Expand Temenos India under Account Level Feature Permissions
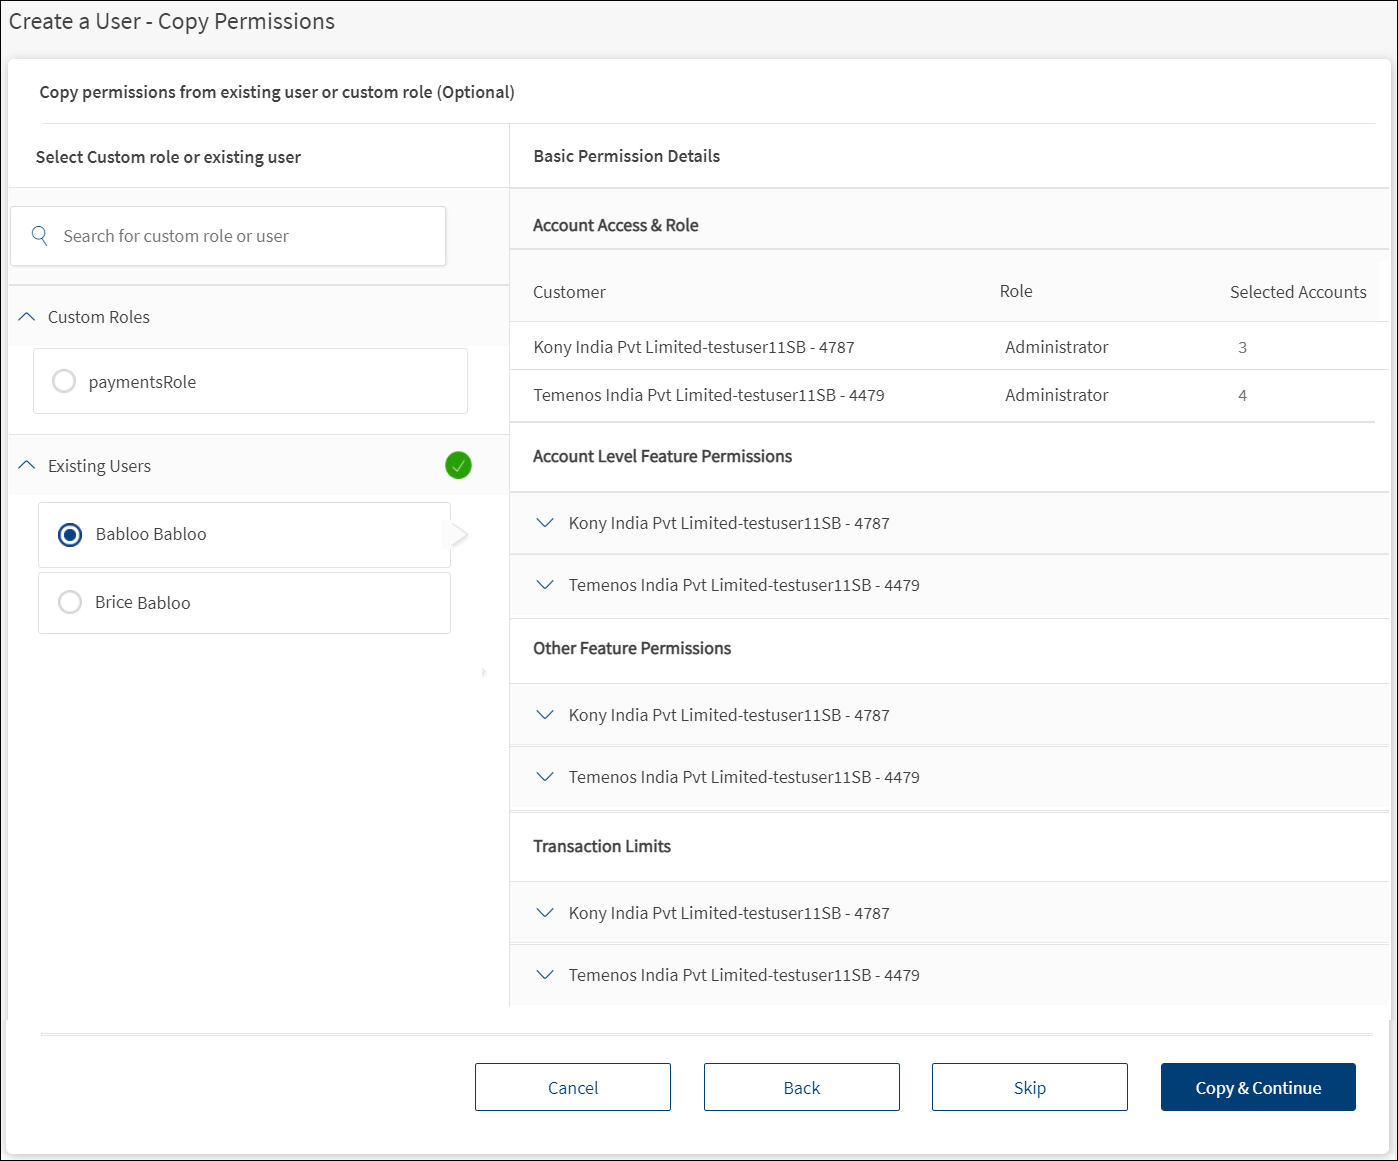The height and width of the screenshot is (1161, 1398). [545, 585]
